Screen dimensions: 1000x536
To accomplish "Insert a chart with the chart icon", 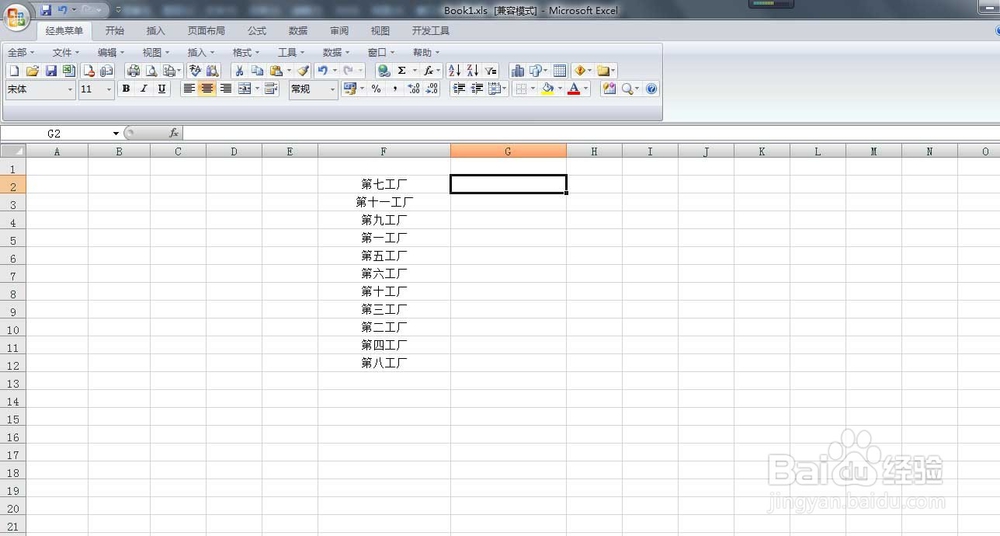I will pyautogui.click(x=517, y=71).
